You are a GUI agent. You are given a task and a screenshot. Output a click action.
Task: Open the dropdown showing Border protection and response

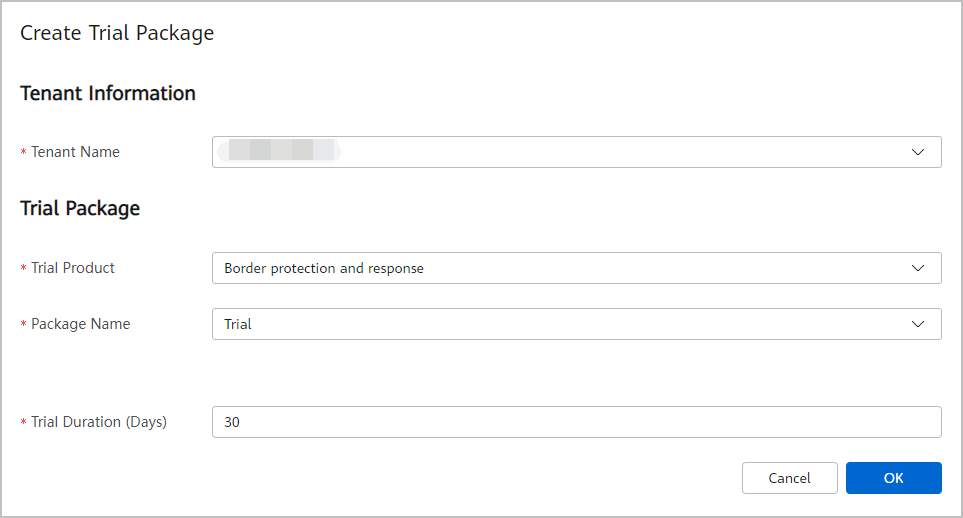pyautogui.click(x=576, y=268)
